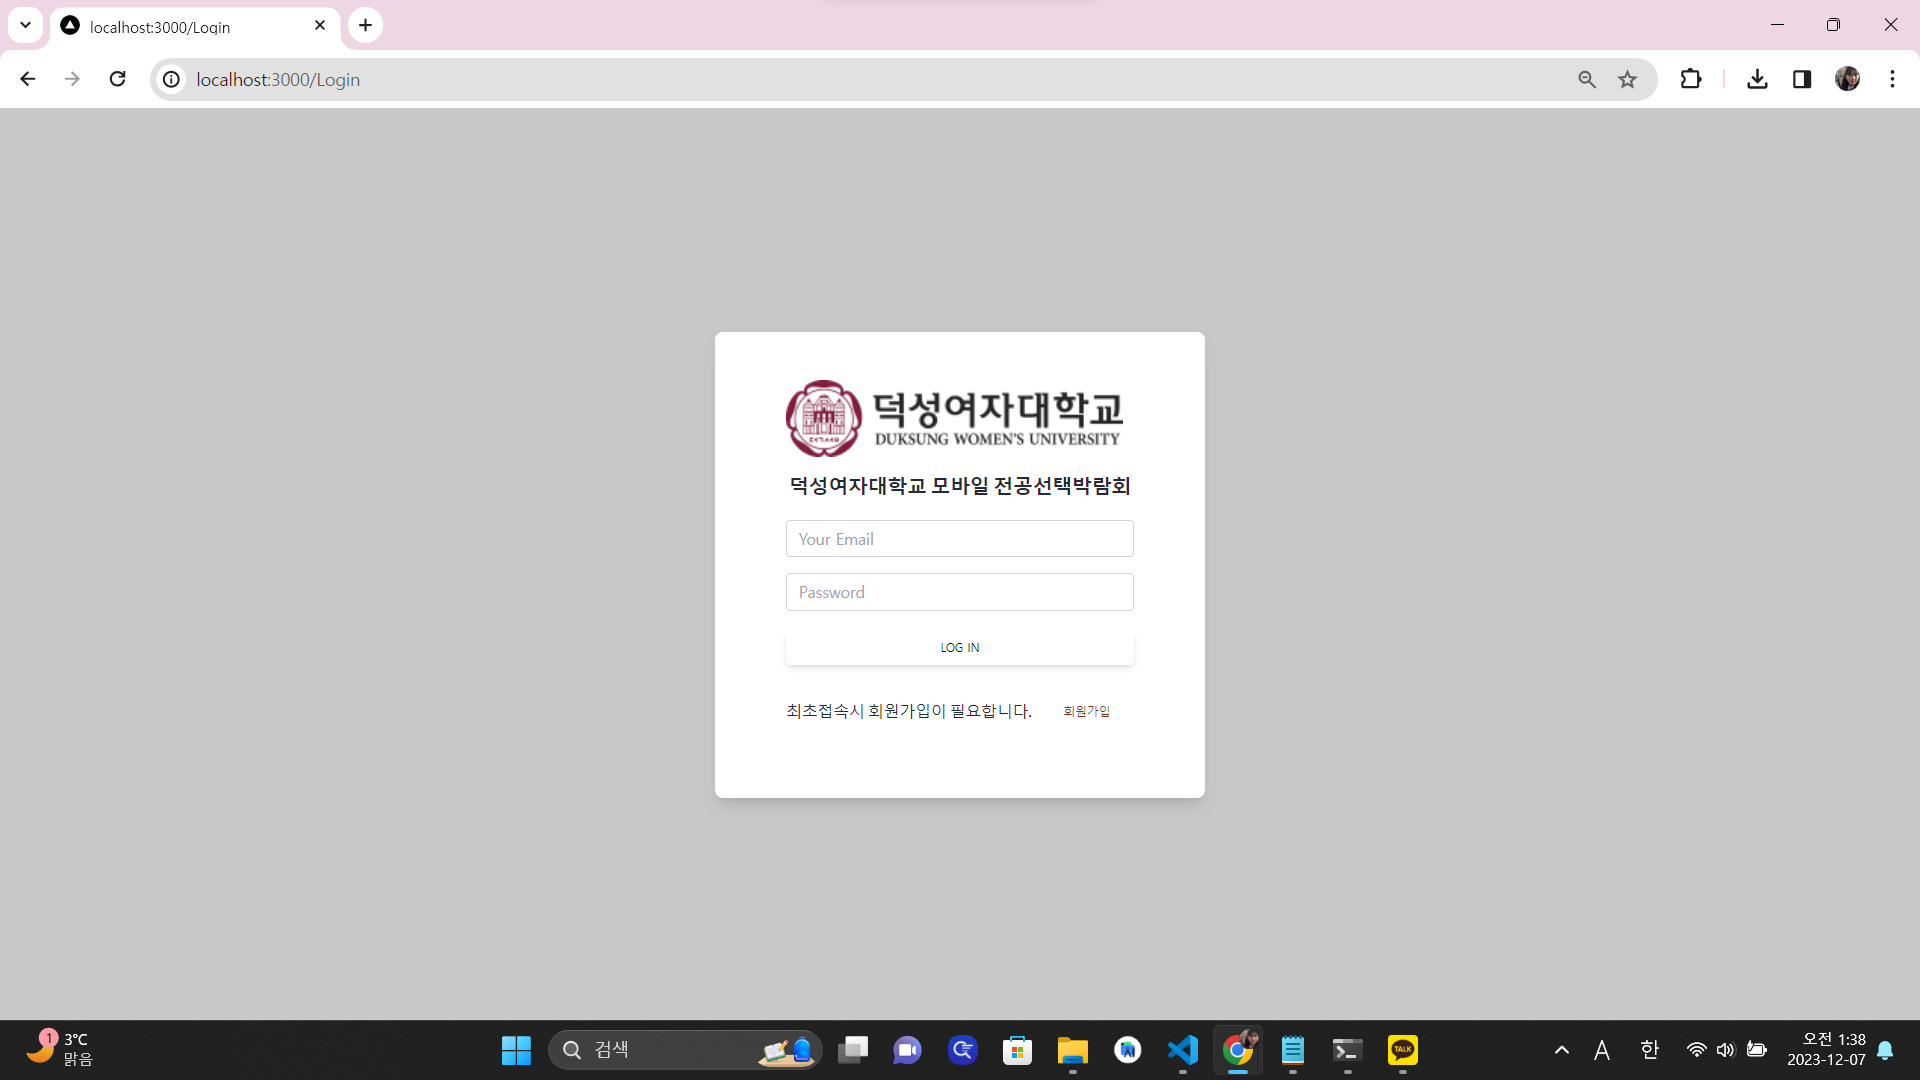
Task: Click the Your Email input field
Action: point(959,539)
